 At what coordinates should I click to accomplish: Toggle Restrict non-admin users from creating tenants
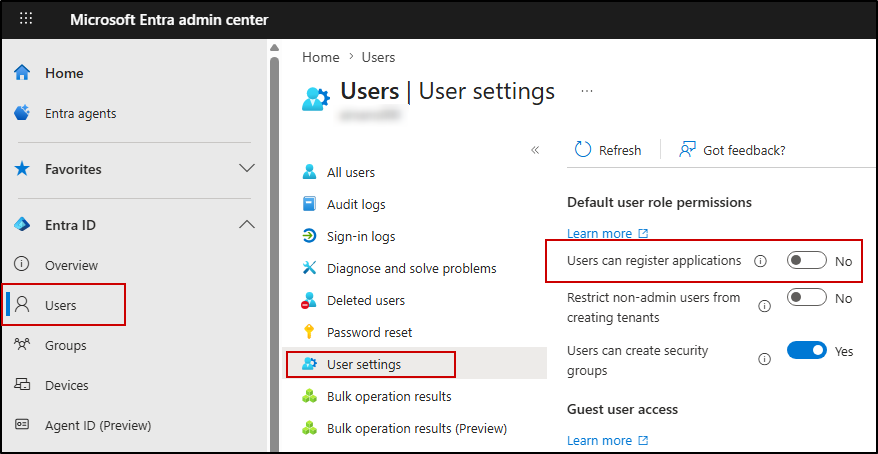806,297
